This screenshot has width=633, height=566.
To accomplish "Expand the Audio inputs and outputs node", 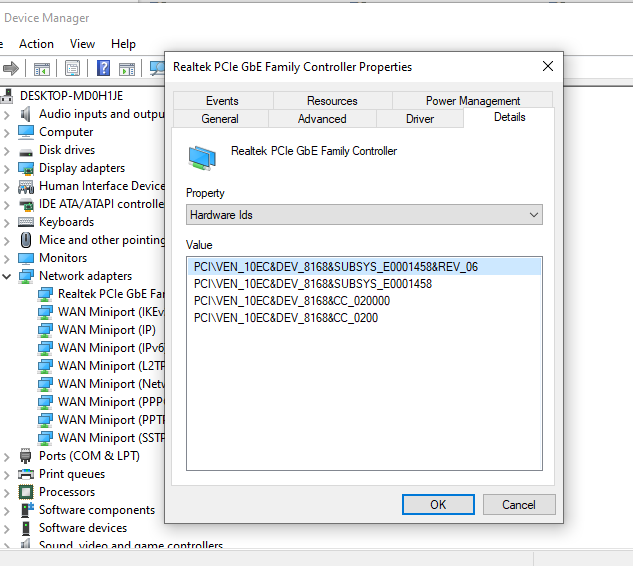I will click(6, 115).
